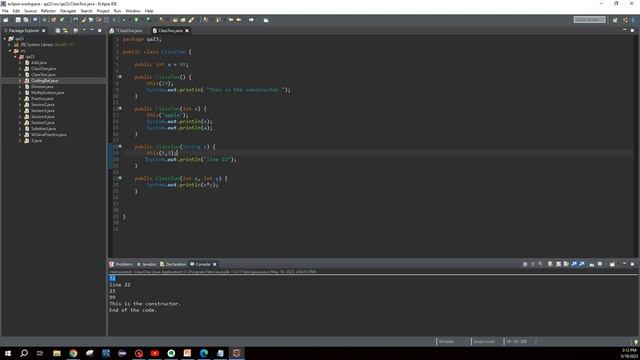Switch to the Declaration tab
640x360 pixels.
pyautogui.click(x=173, y=264)
